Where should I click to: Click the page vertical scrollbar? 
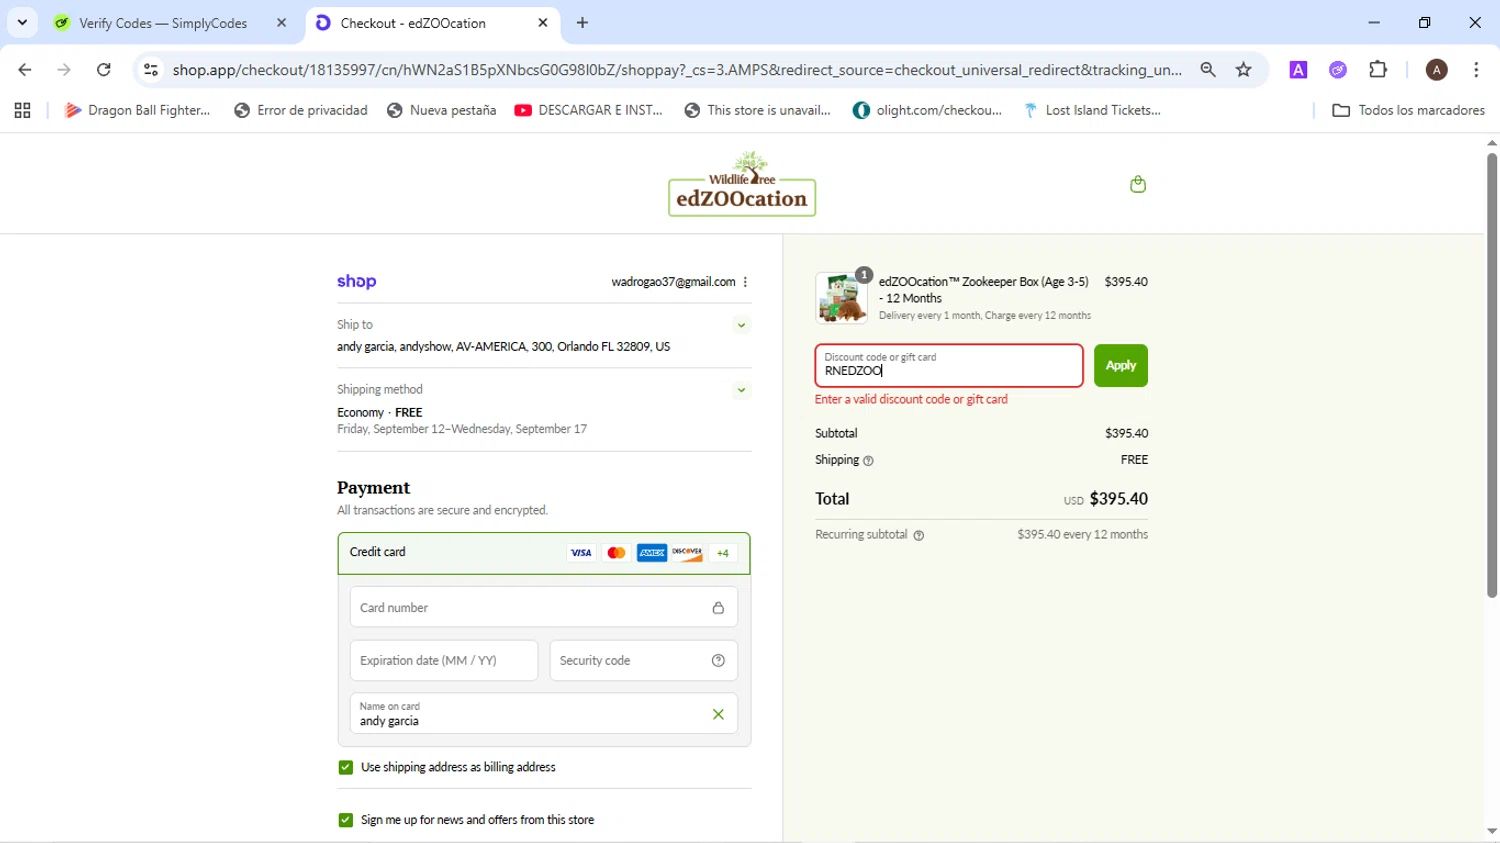pyautogui.click(x=1491, y=375)
